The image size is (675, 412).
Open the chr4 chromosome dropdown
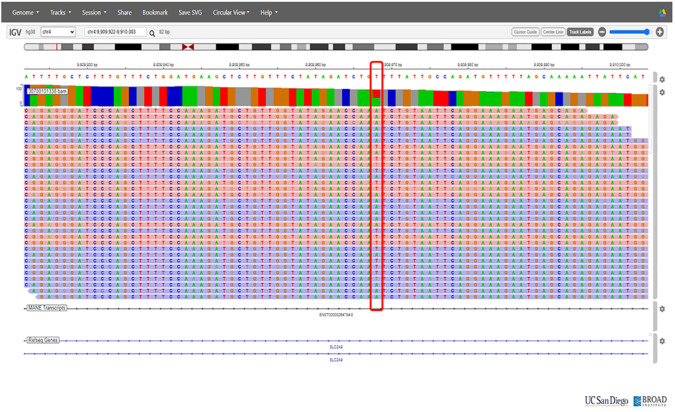click(58, 32)
